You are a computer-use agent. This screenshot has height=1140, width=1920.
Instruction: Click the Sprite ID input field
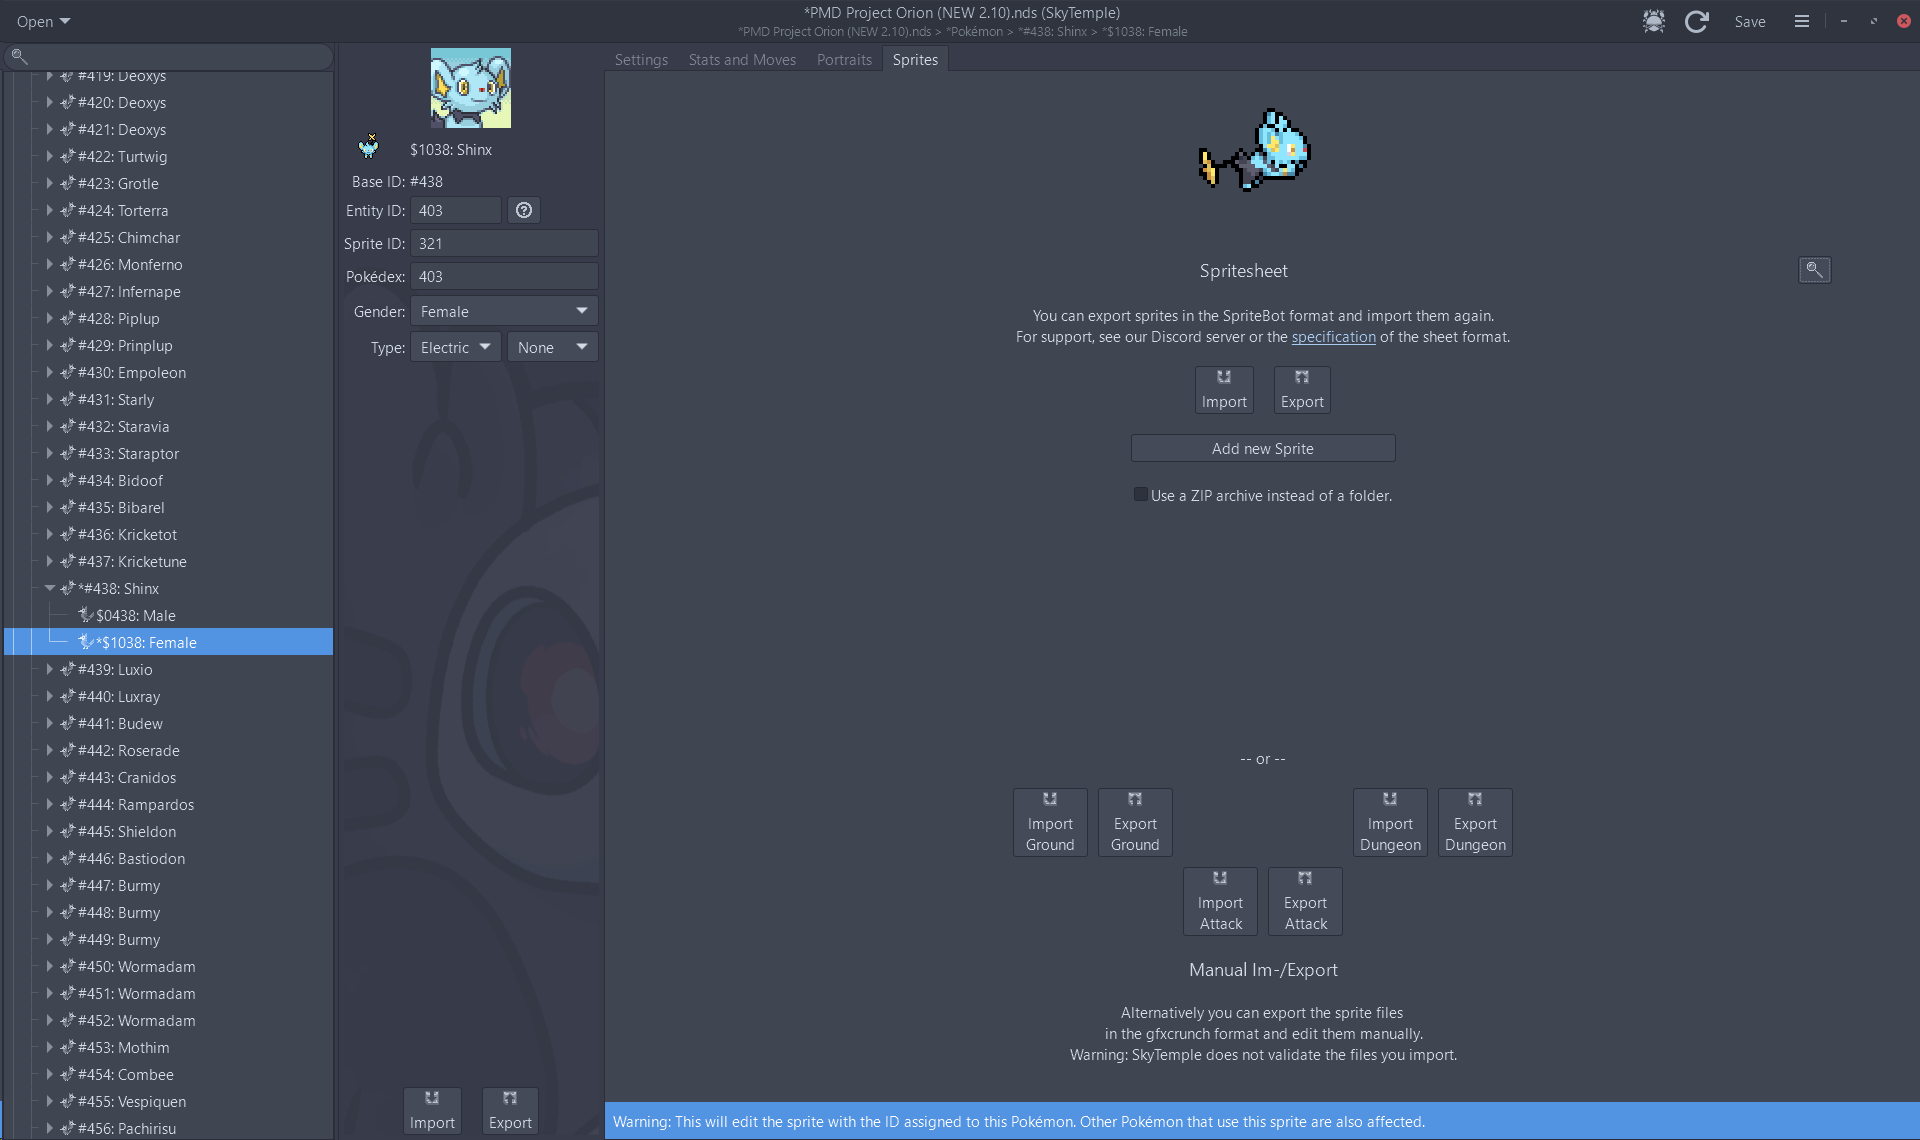point(504,243)
